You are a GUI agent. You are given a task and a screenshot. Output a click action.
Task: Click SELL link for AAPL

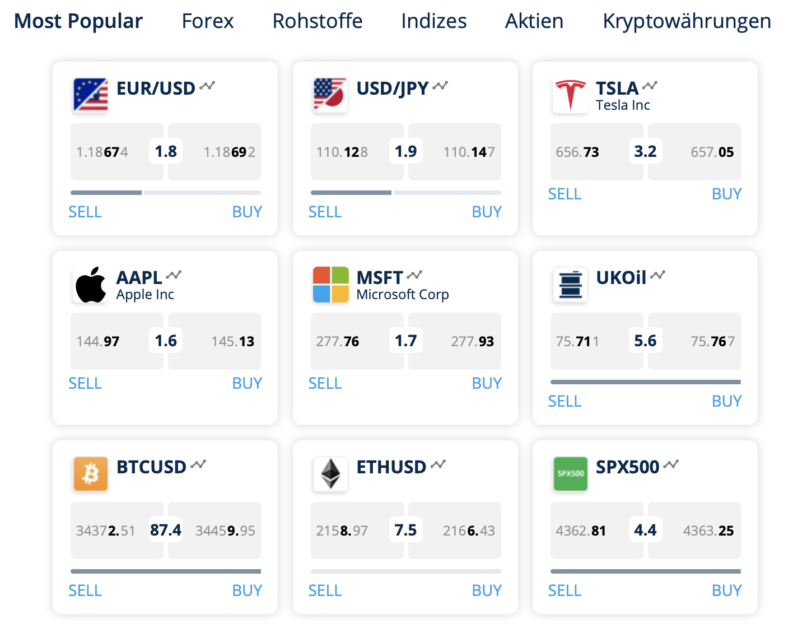click(85, 383)
